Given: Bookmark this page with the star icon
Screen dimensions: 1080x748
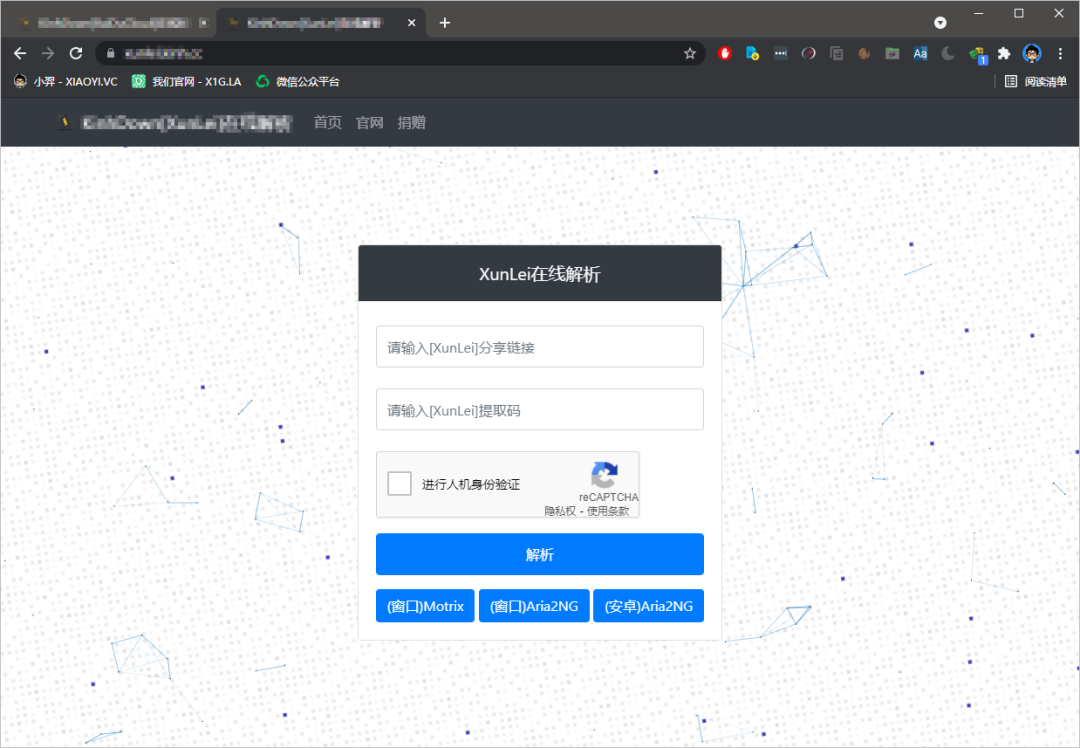Looking at the screenshot, I should 689,53.
